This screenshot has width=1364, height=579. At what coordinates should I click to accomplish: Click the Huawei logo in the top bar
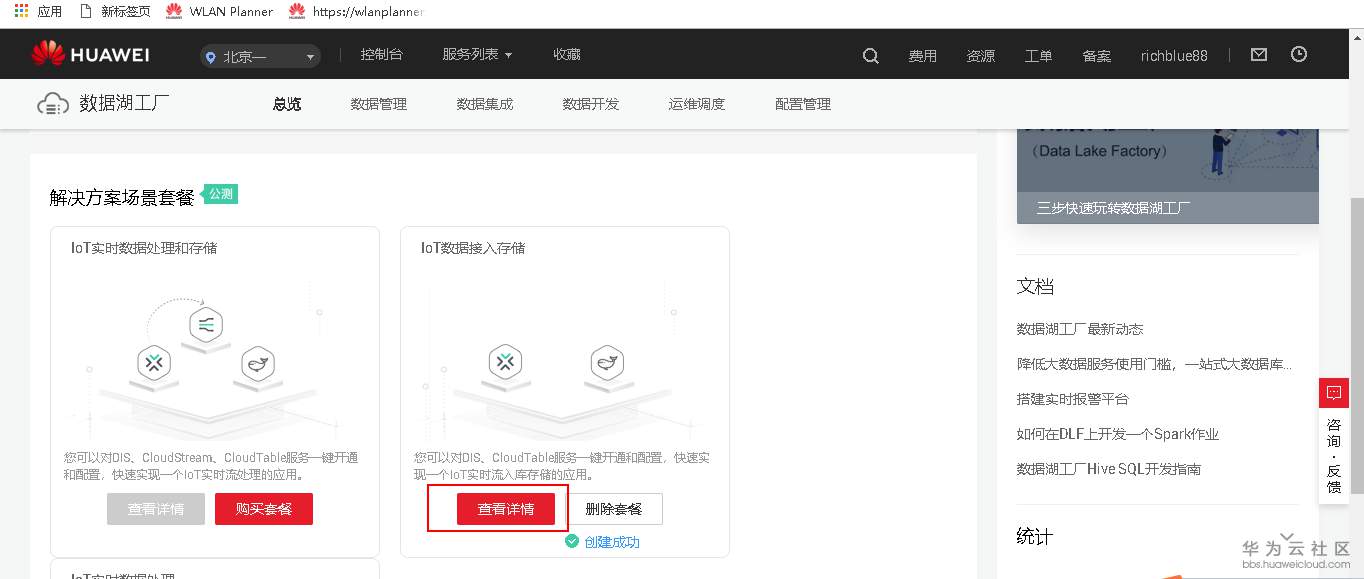(90, 53)
